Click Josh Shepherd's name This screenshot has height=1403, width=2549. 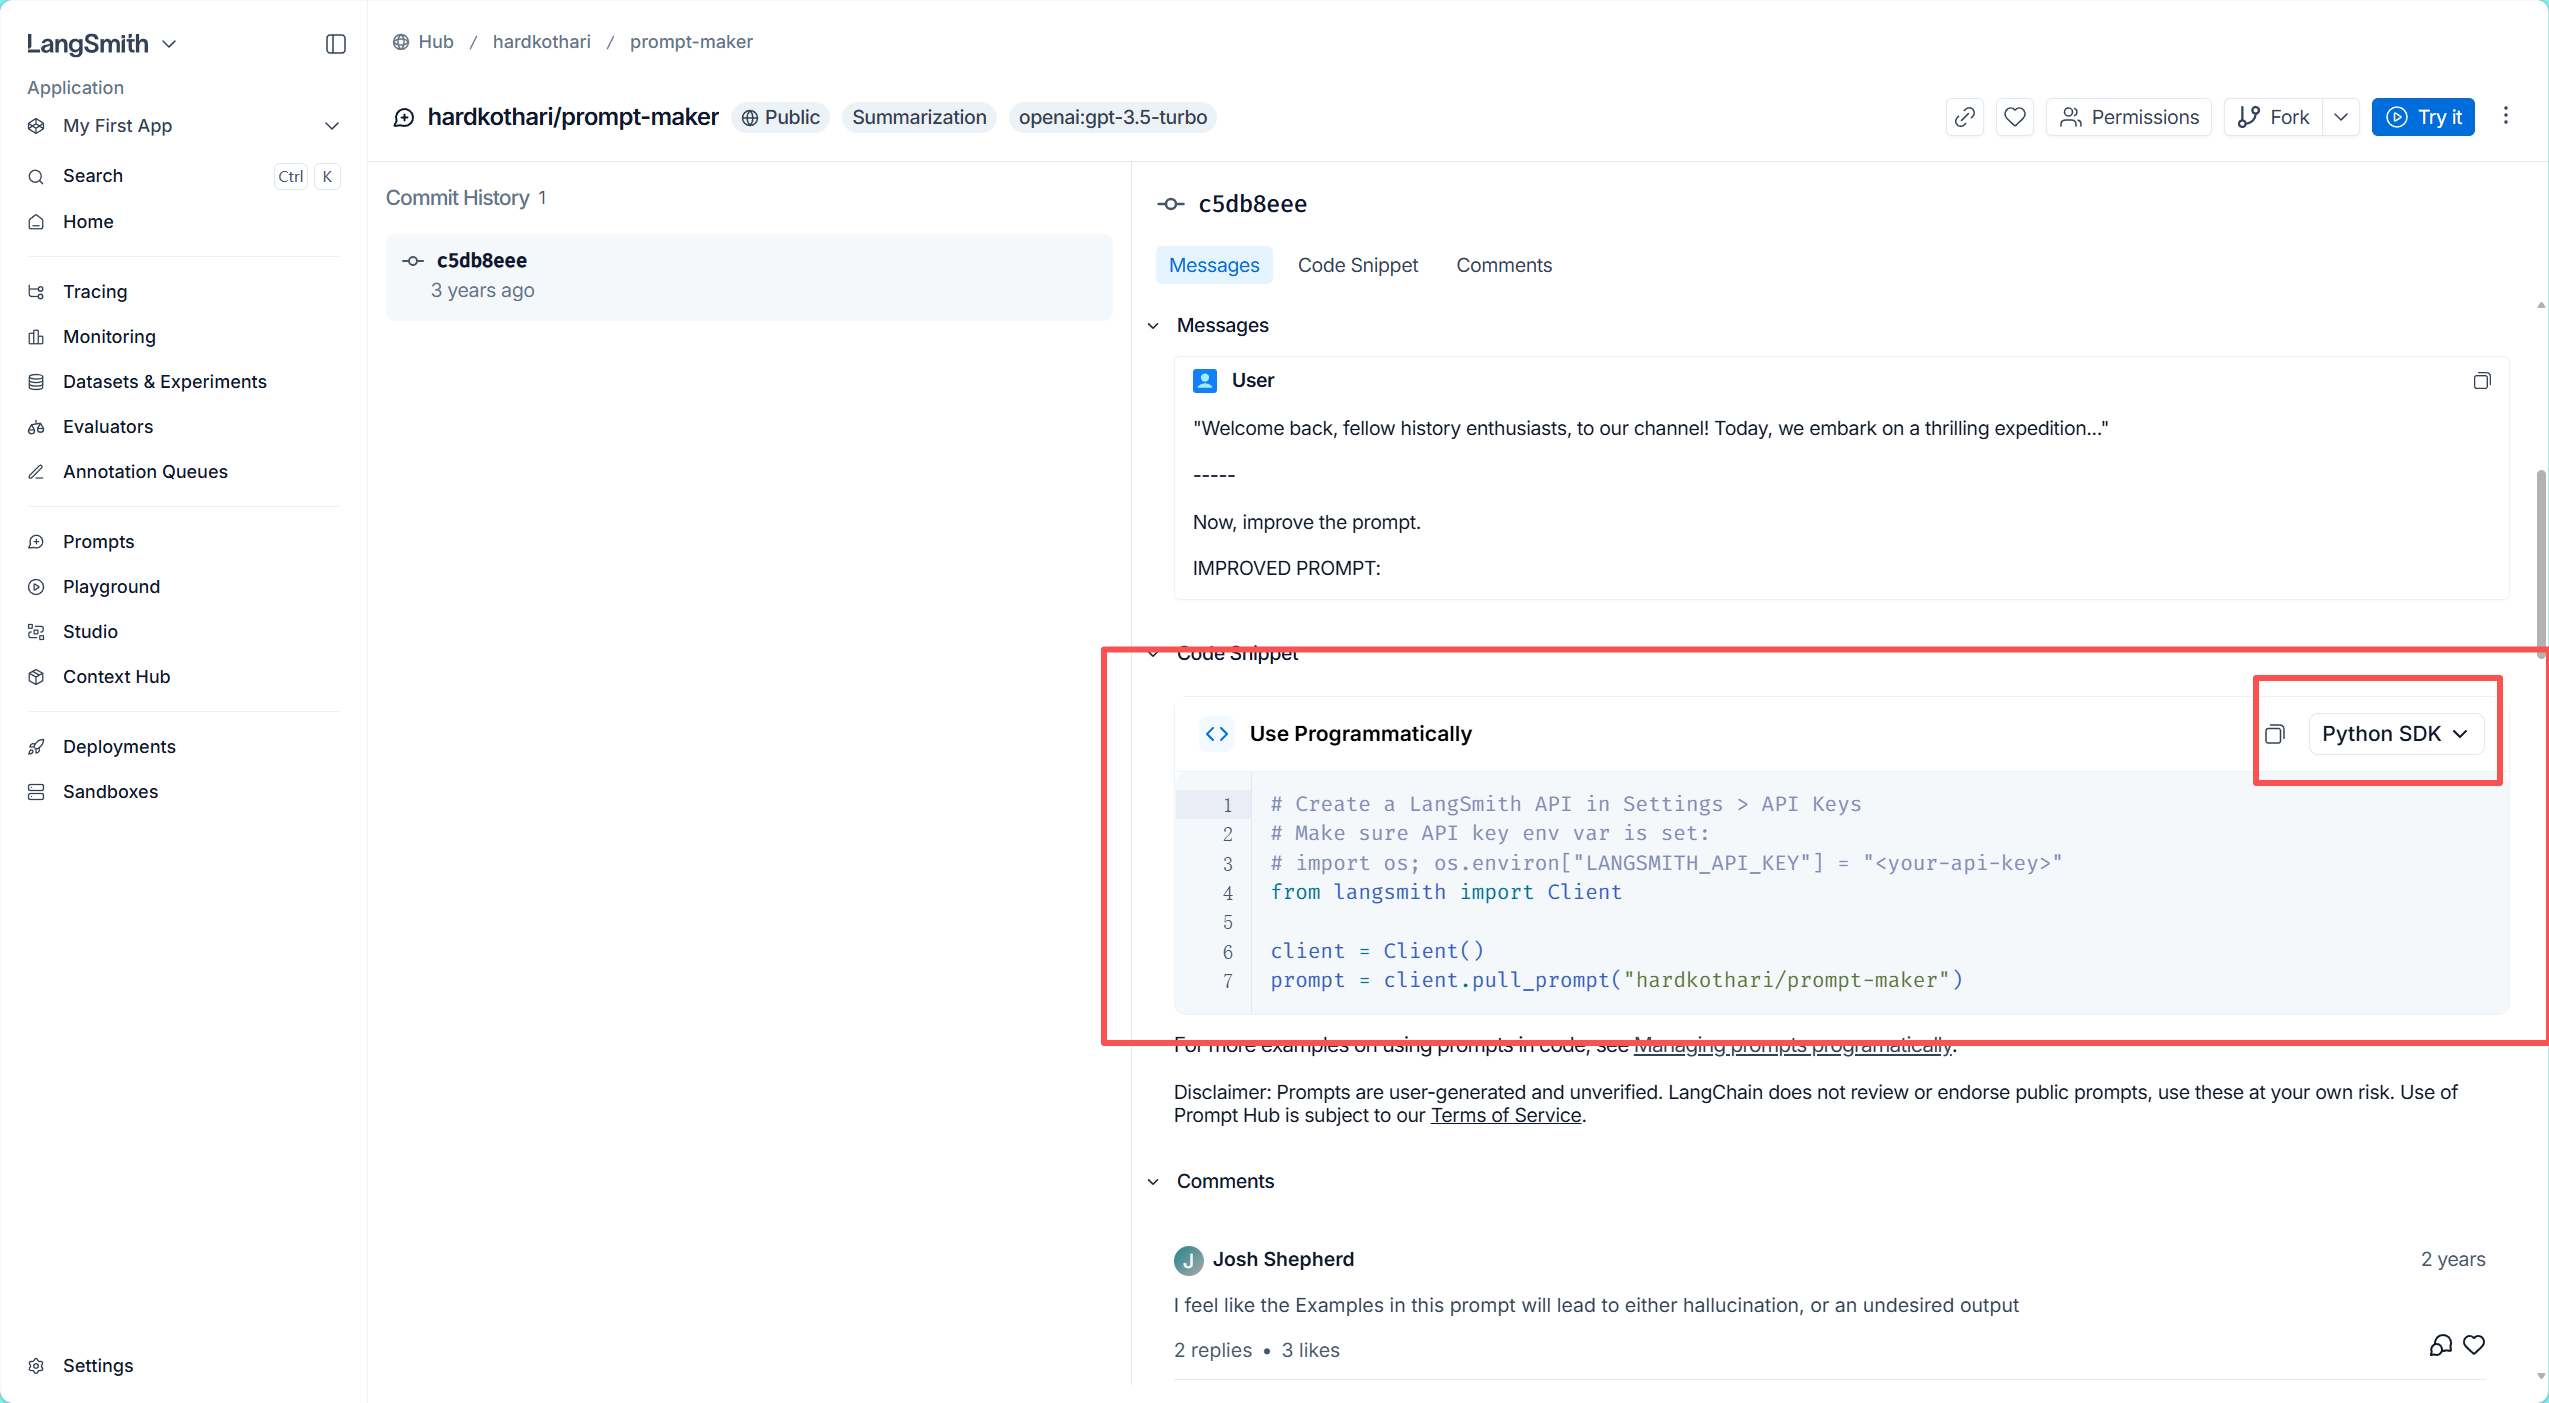[x=1283, y=1260]
